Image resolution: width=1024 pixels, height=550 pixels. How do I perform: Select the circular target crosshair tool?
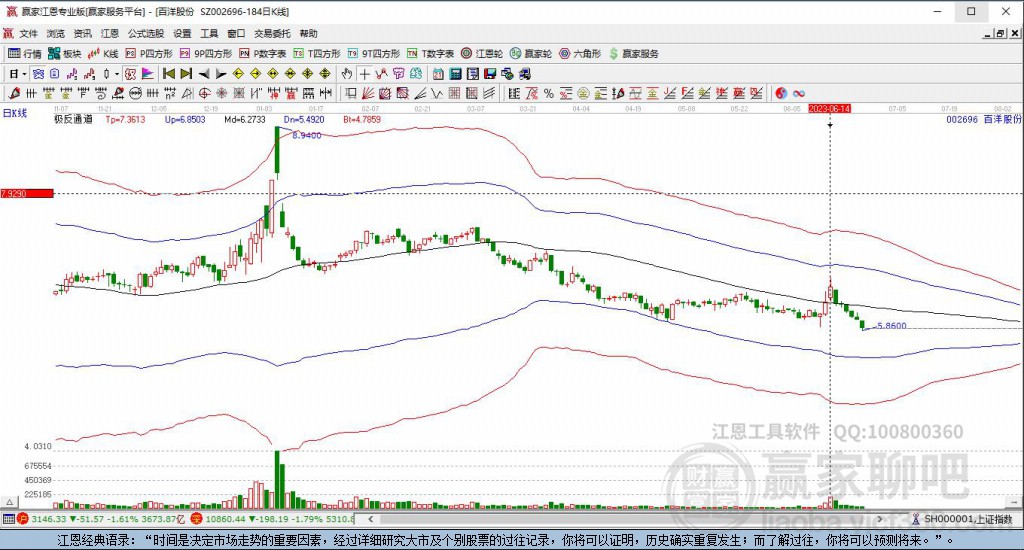[x=204, y=93]
